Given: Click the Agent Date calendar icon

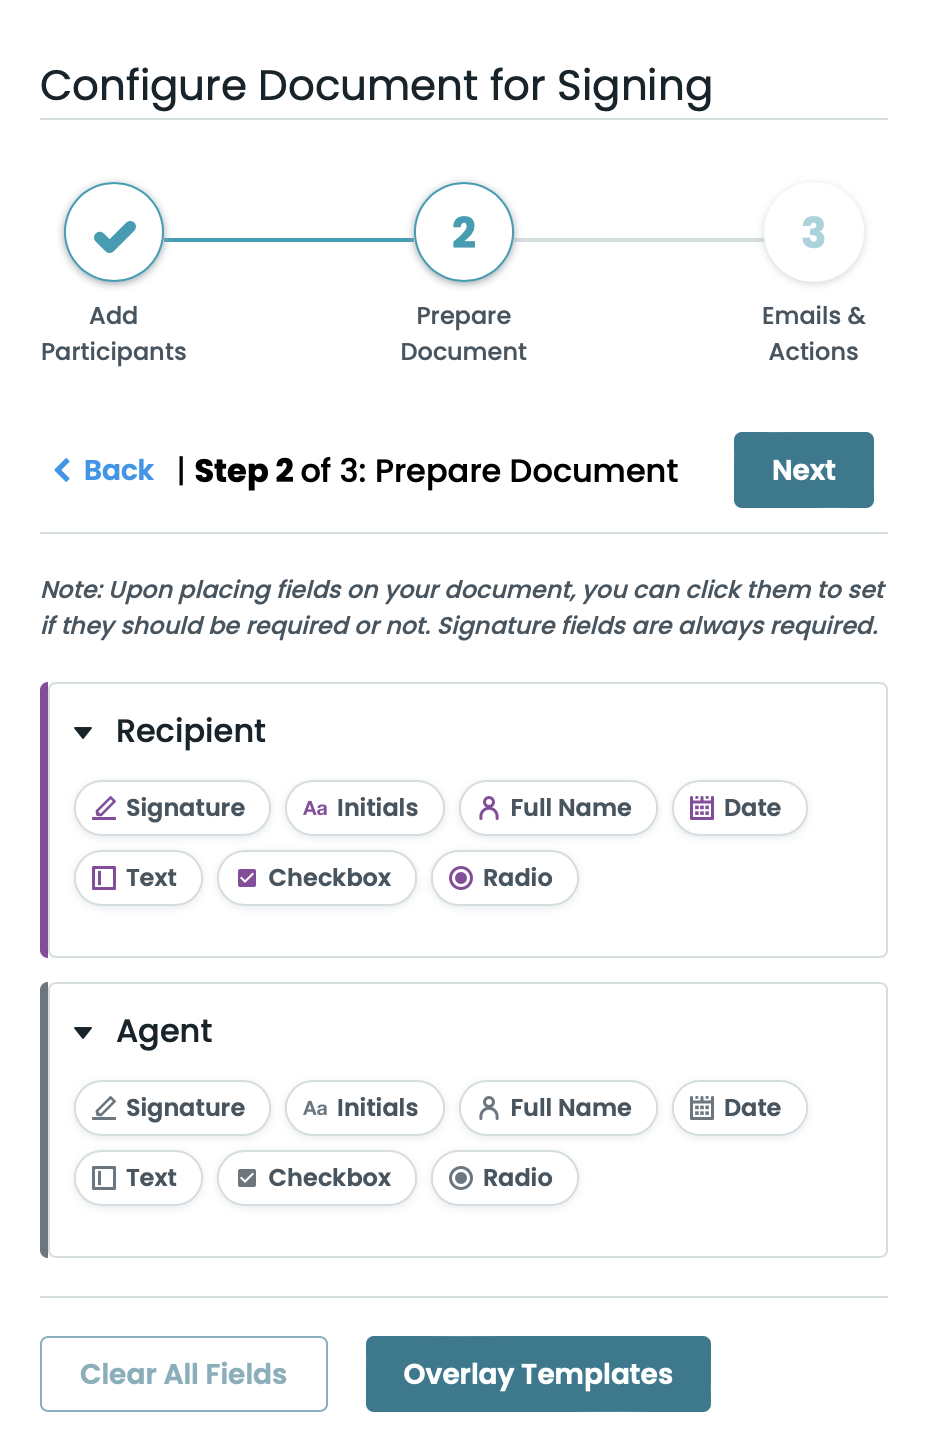Looking at the screenshot, I should (x=702, y=1108).
